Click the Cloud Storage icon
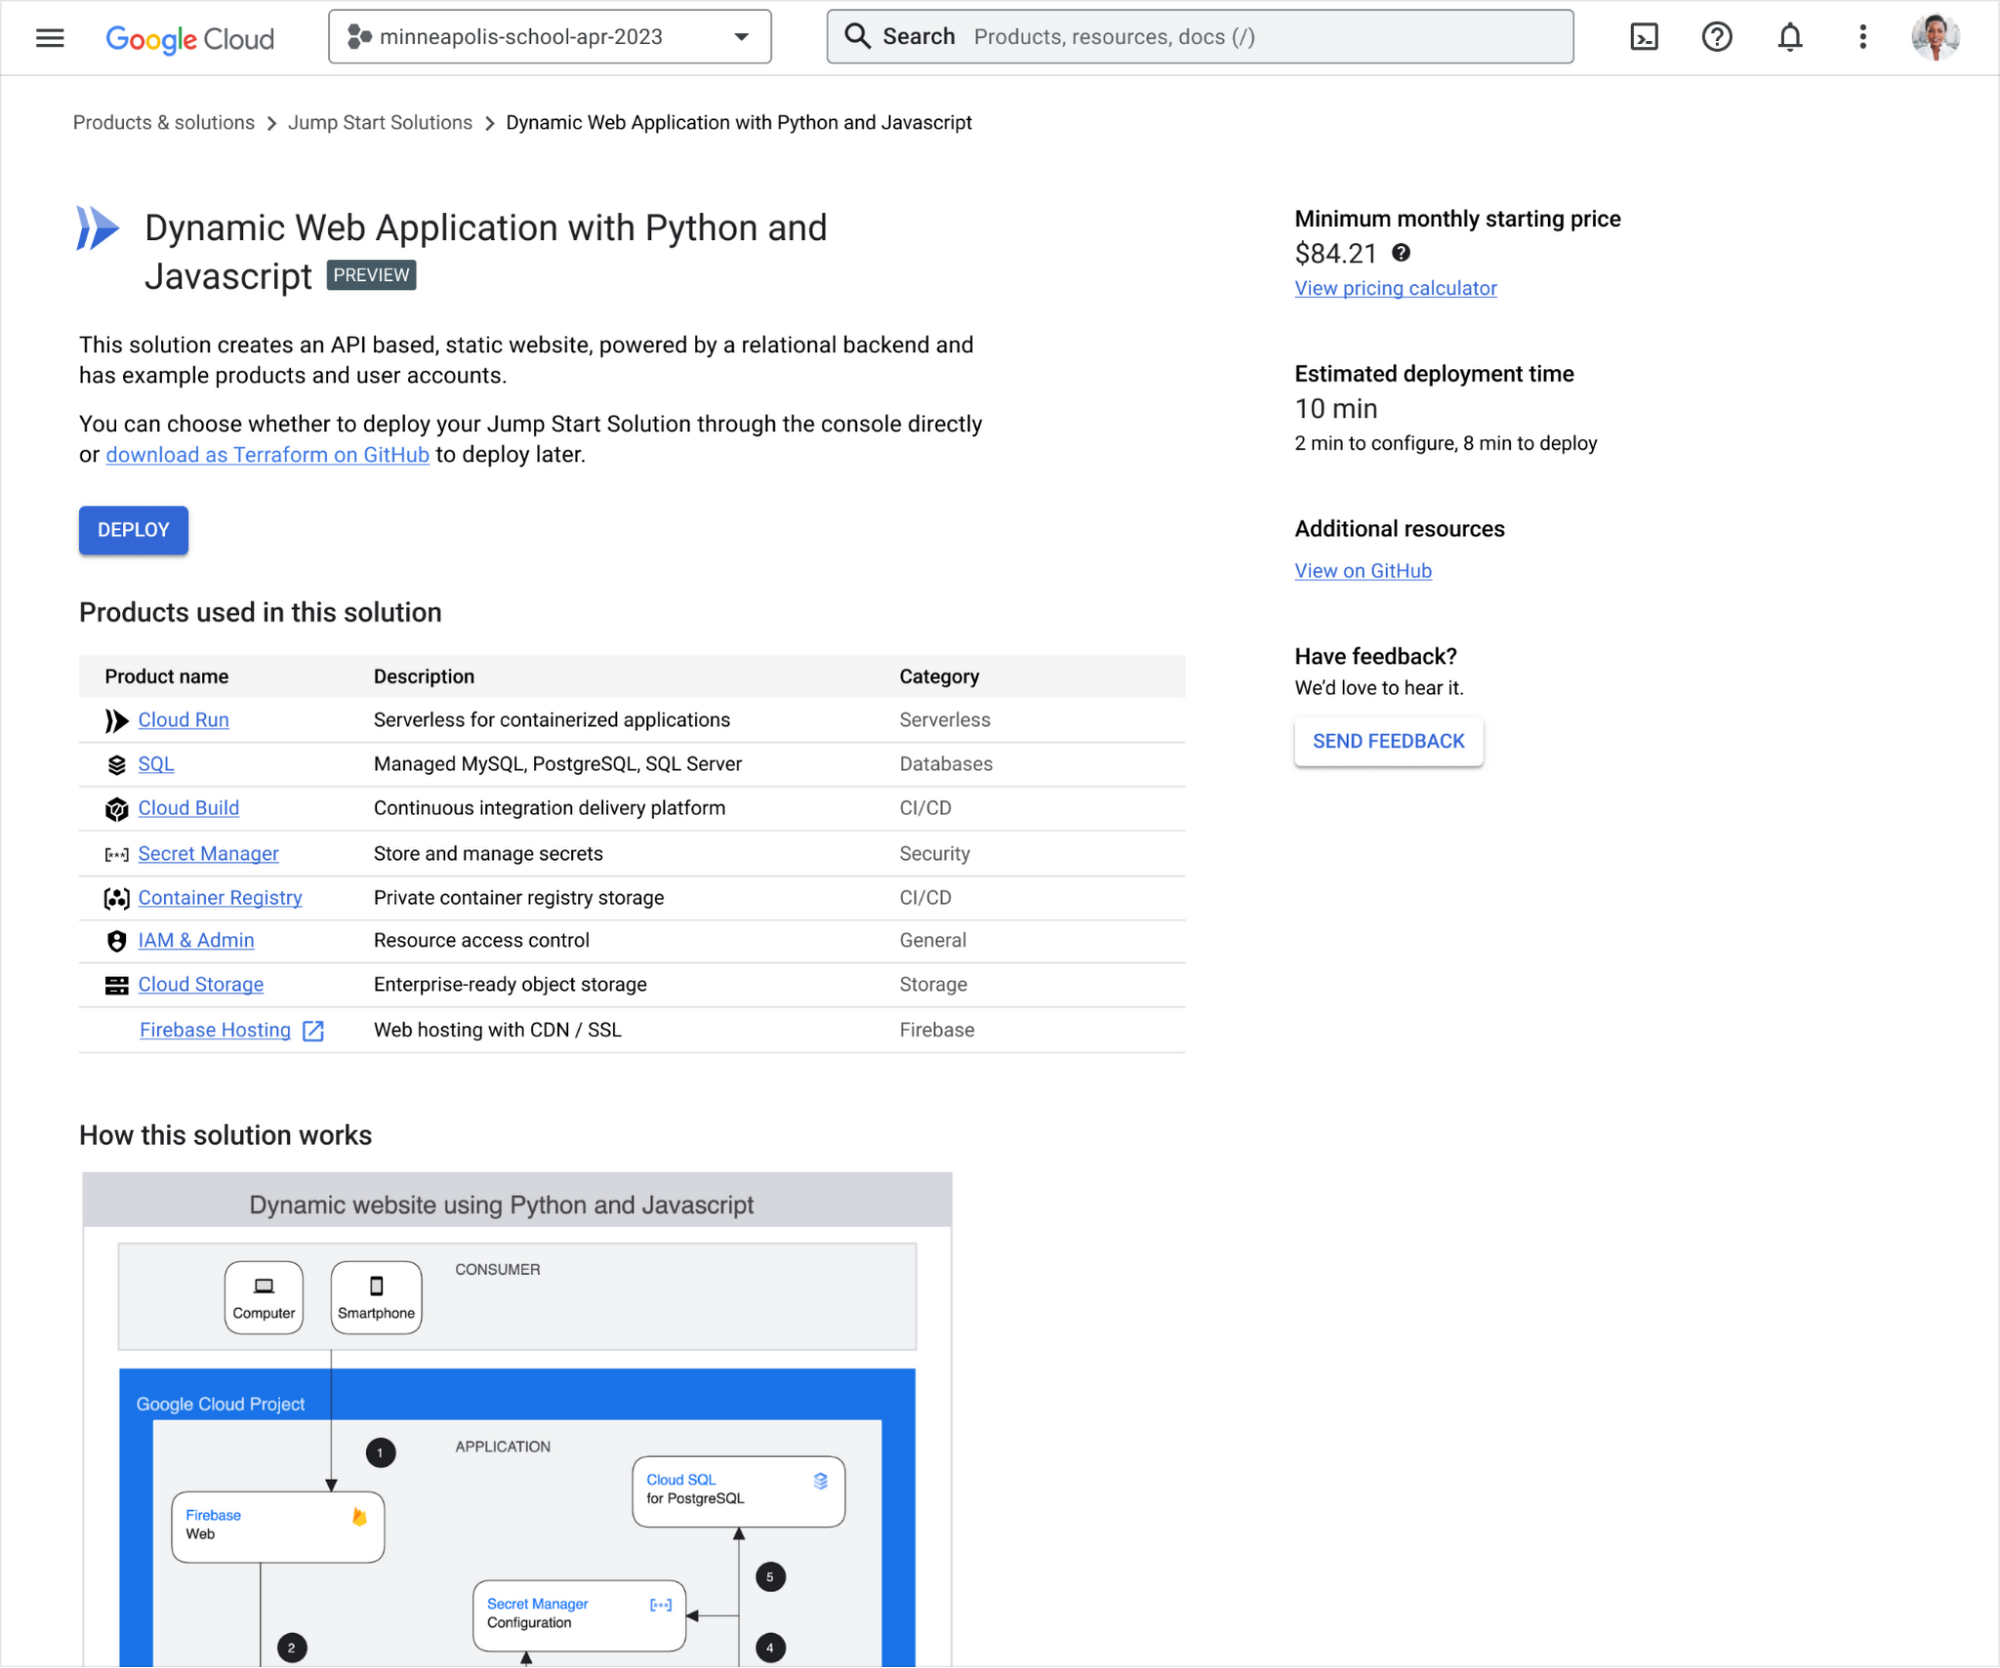2000x1668 pixels. tap(113, 984)
